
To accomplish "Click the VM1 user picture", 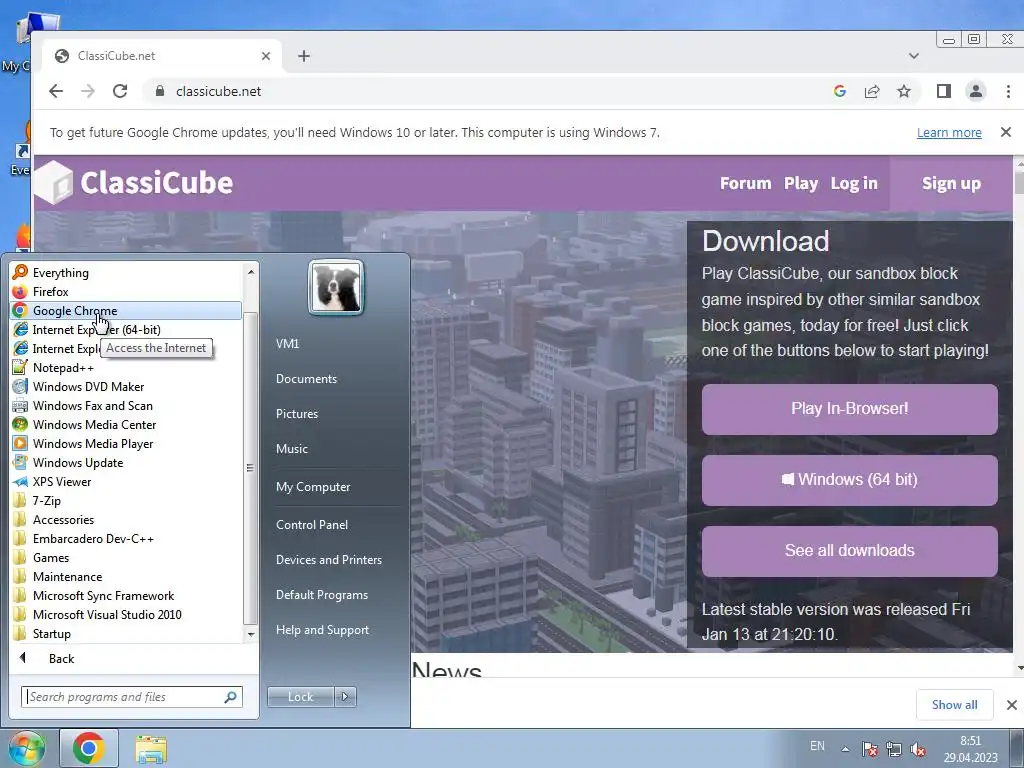I will [336, 287].
